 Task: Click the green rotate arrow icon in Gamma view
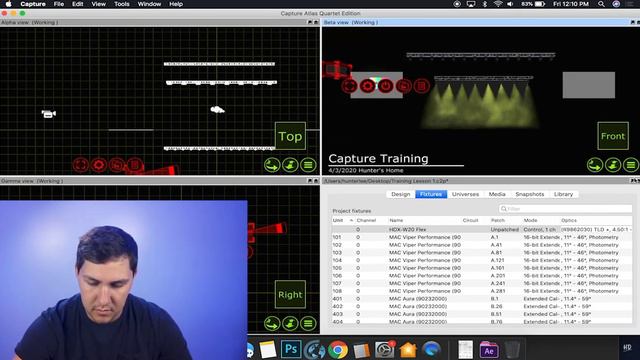272,323
